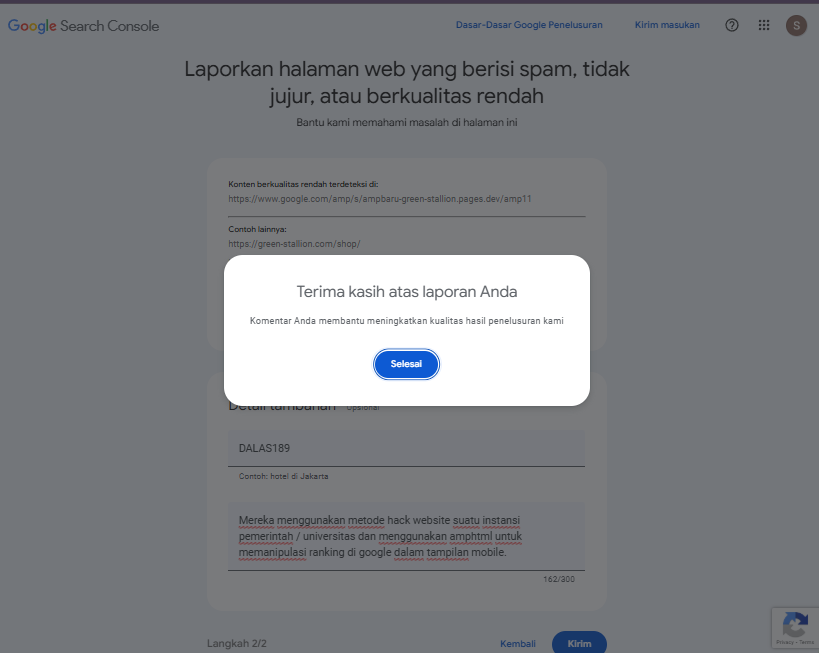Open the Kirim masukan feedback link
Image resolution: width=819 pixels, height=653 pixels.
(x=667, y=25)
